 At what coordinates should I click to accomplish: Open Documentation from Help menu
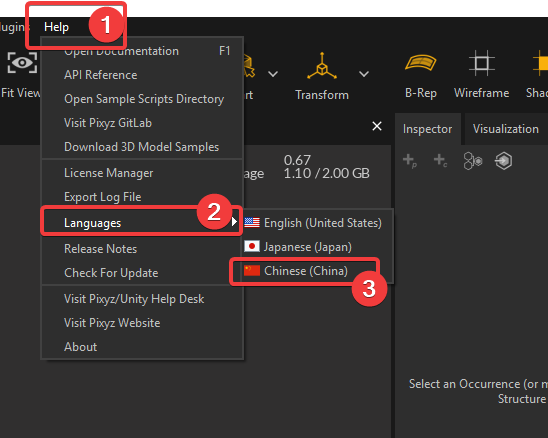142,51
